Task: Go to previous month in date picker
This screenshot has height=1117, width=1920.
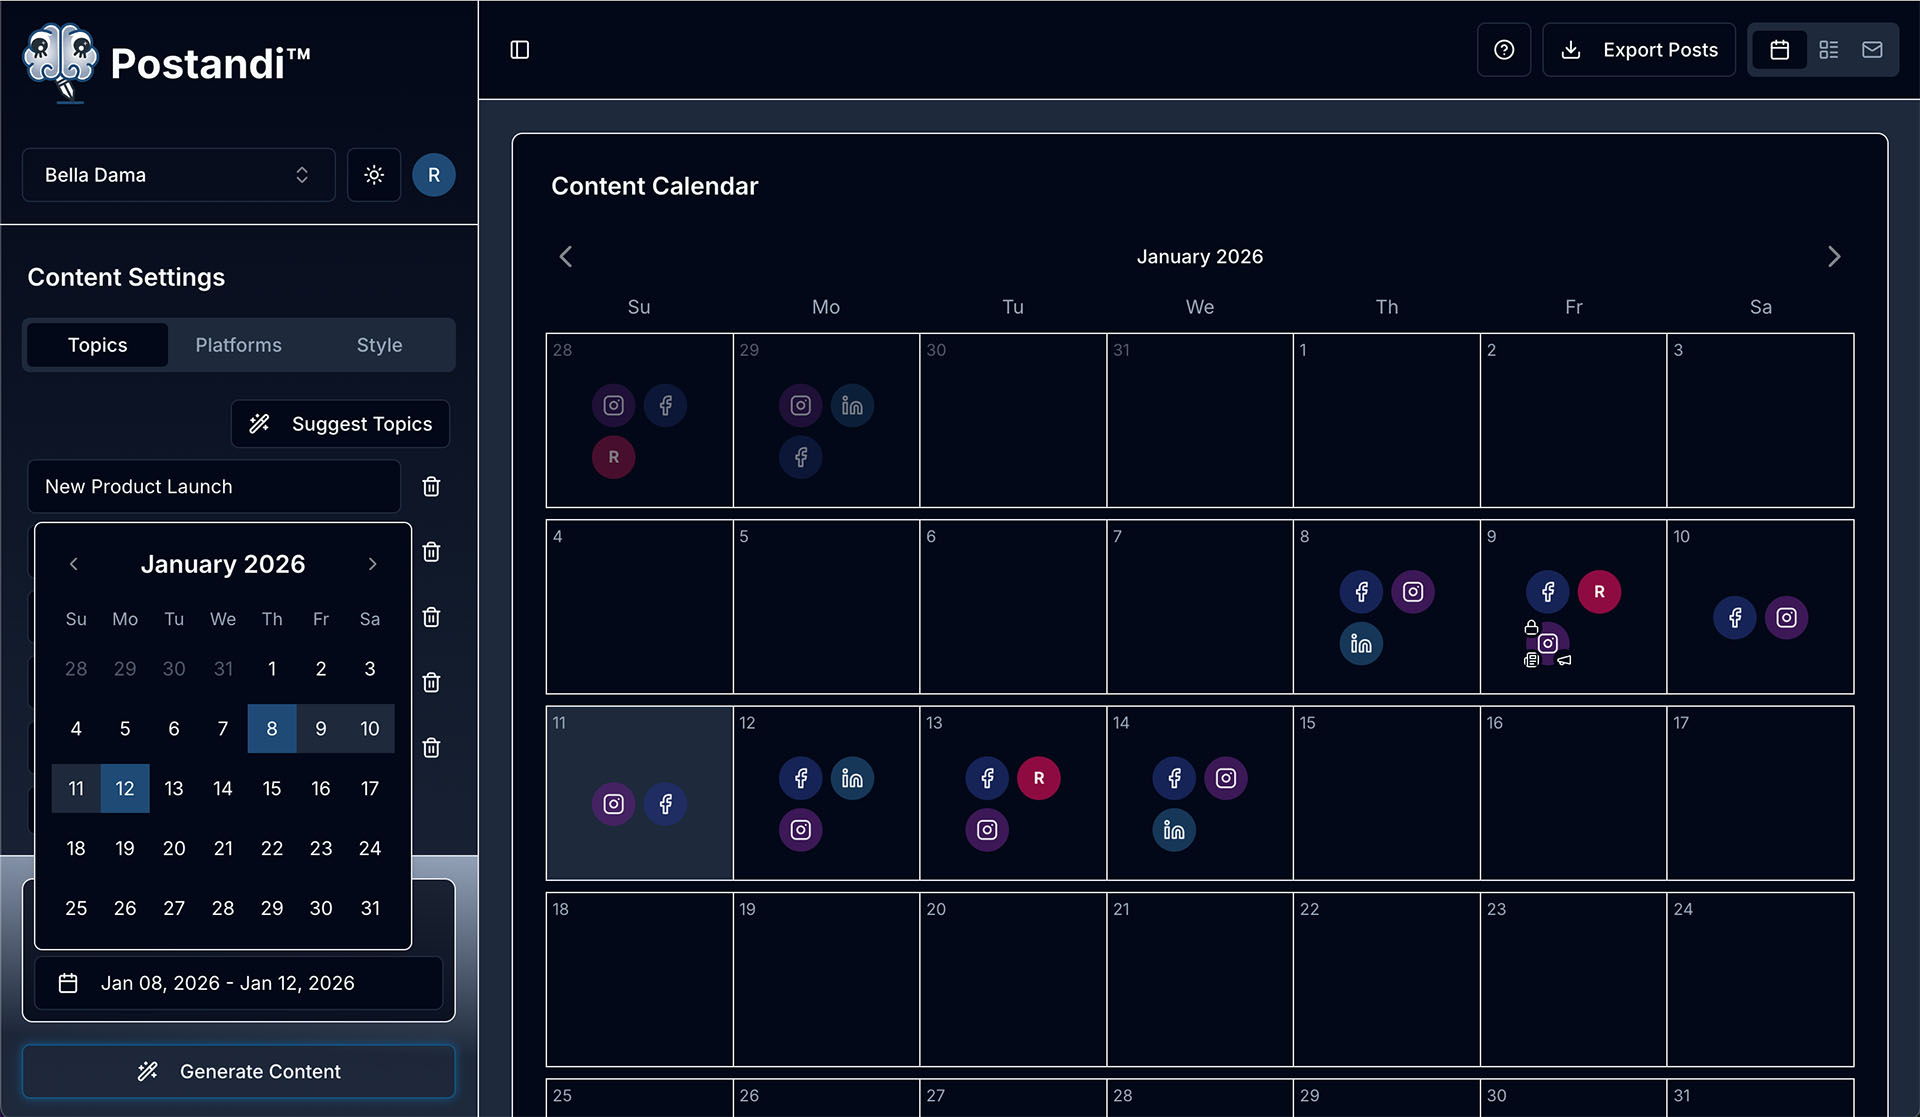Action: (74, 564)
